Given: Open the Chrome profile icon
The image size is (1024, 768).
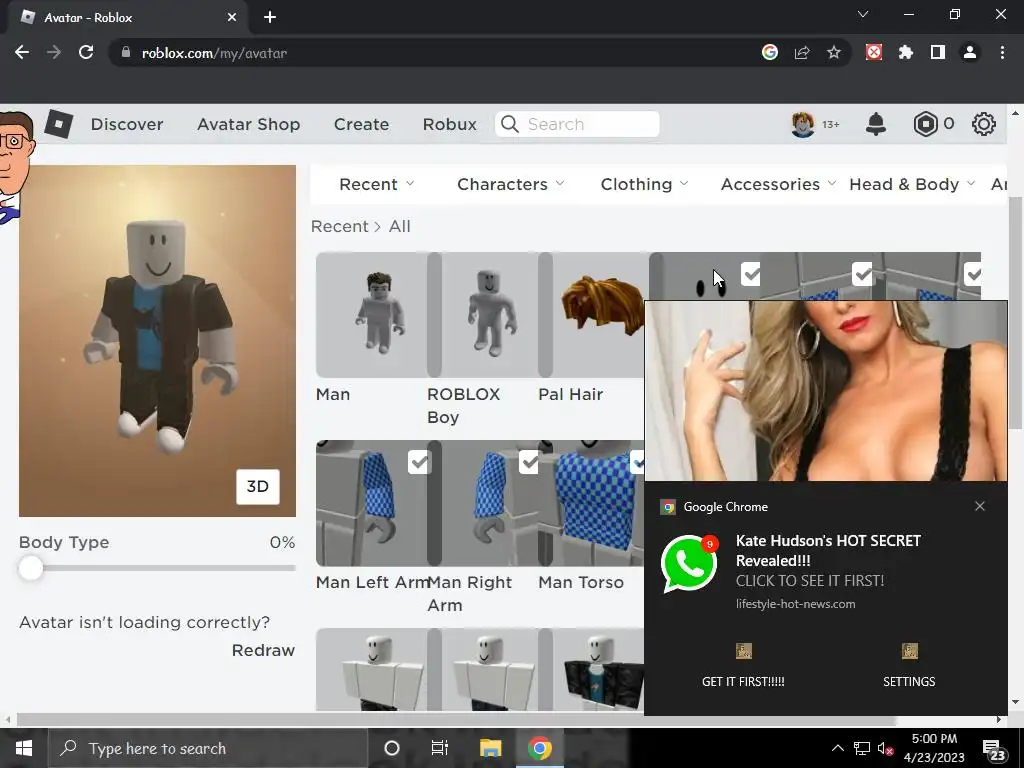Looking at the screenshot, I should coord(970,53).
